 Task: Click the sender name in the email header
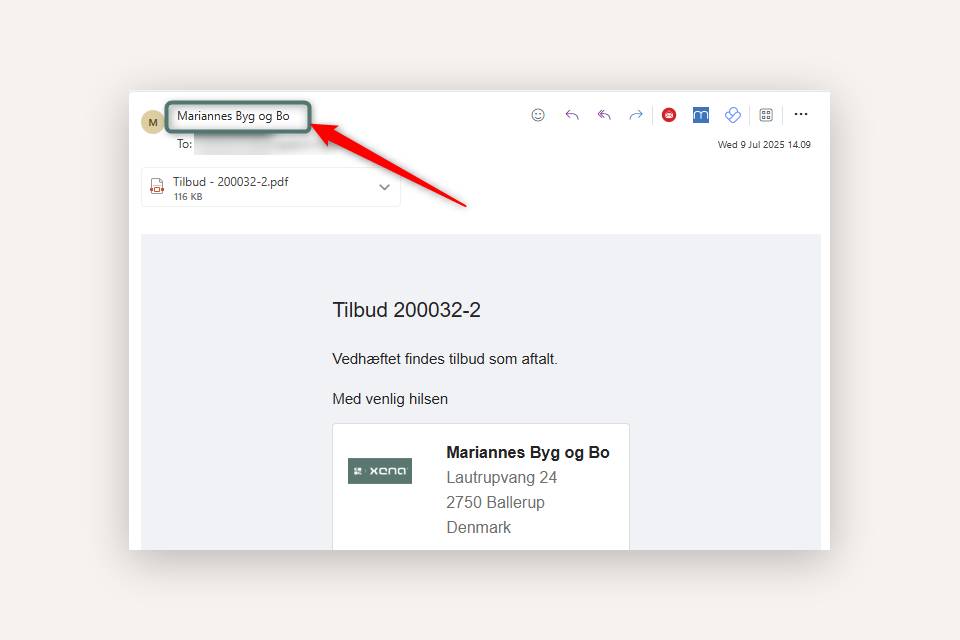tap(233, 116)
